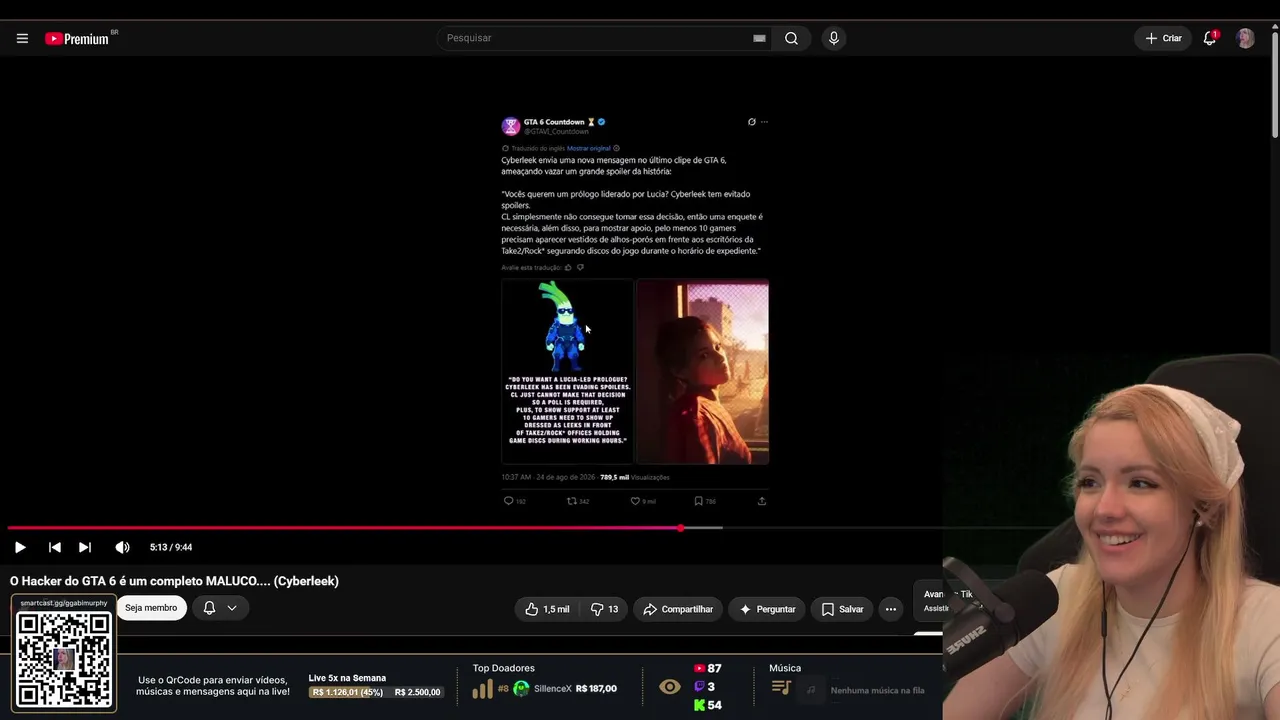Skip to the previous video
This screenshot has height=720, width=1280.
pyautogui.click(x=55, y=547)
